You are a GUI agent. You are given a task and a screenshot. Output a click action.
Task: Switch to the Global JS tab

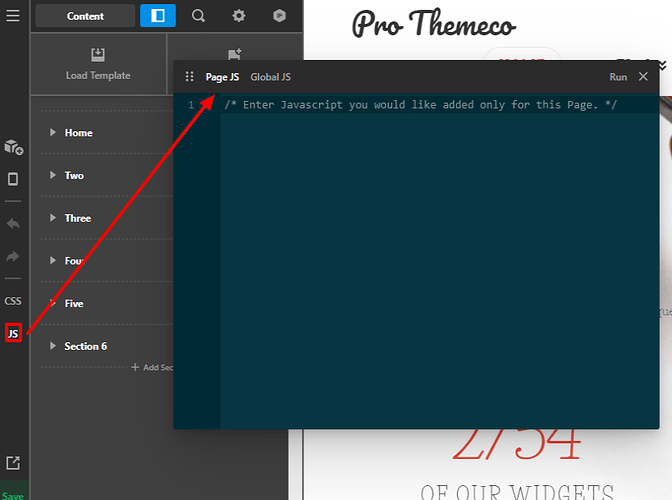(x=270, y=77)
